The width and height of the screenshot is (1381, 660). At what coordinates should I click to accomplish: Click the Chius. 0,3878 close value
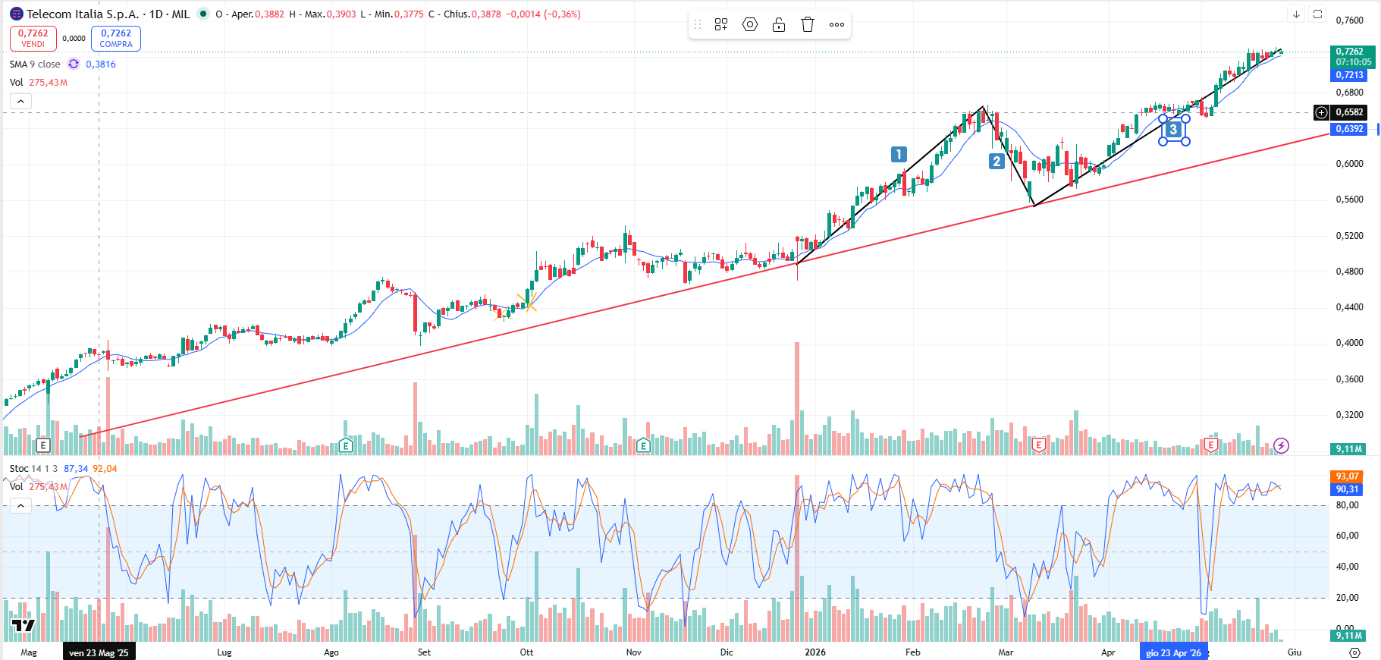point(487,14)
